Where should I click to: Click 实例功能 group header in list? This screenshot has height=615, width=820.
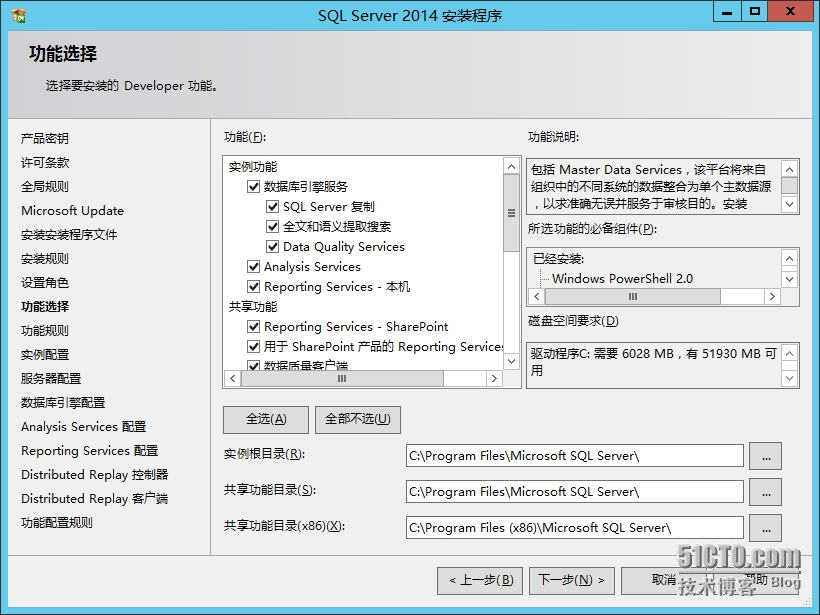point(253,167)
